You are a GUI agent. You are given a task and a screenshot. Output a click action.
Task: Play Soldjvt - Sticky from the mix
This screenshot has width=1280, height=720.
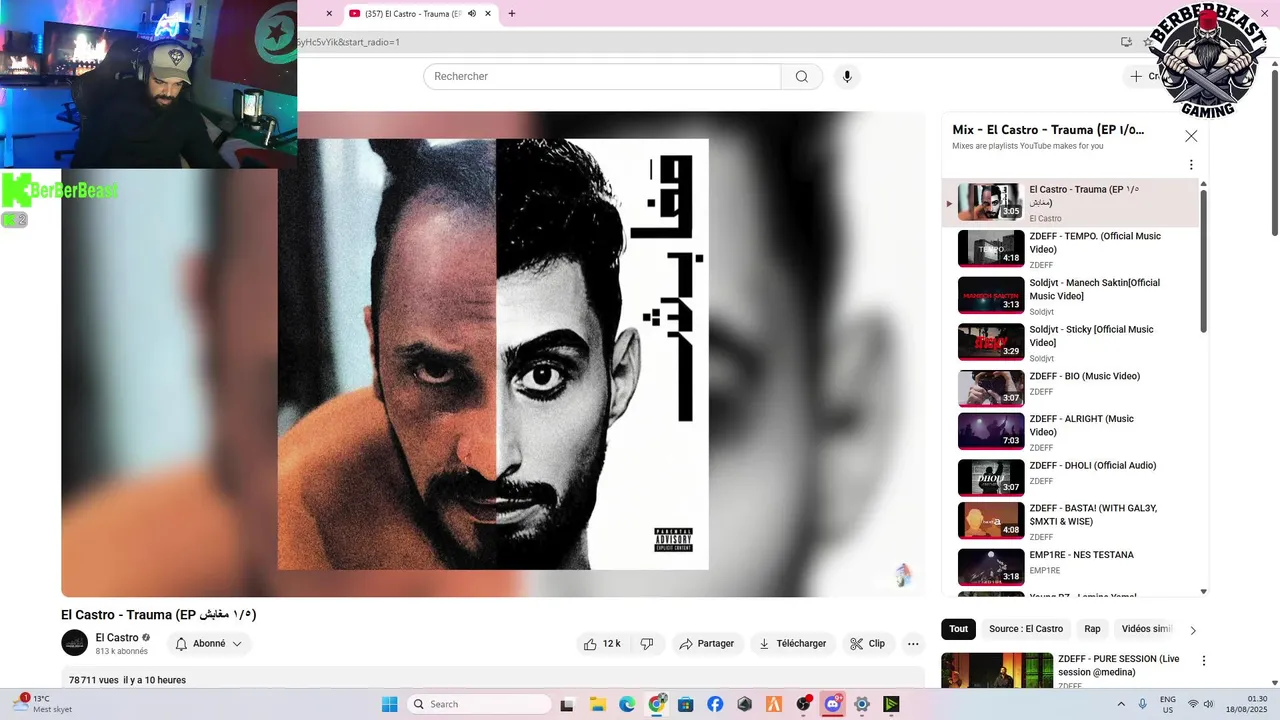click(x=1072, y=343)
